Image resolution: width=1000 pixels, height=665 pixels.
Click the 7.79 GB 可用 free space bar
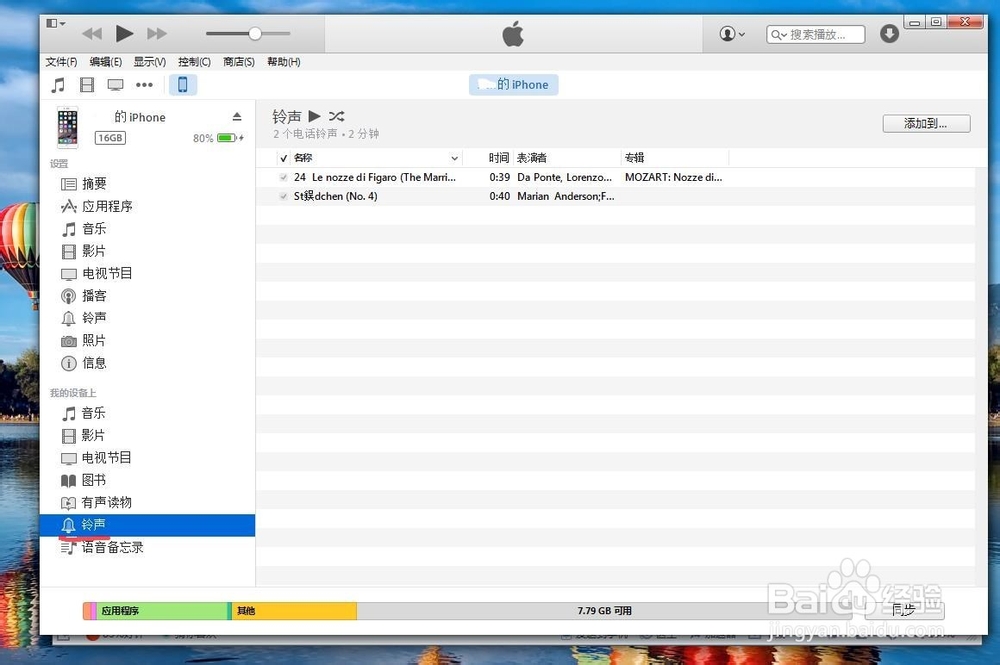coord(604,611)
